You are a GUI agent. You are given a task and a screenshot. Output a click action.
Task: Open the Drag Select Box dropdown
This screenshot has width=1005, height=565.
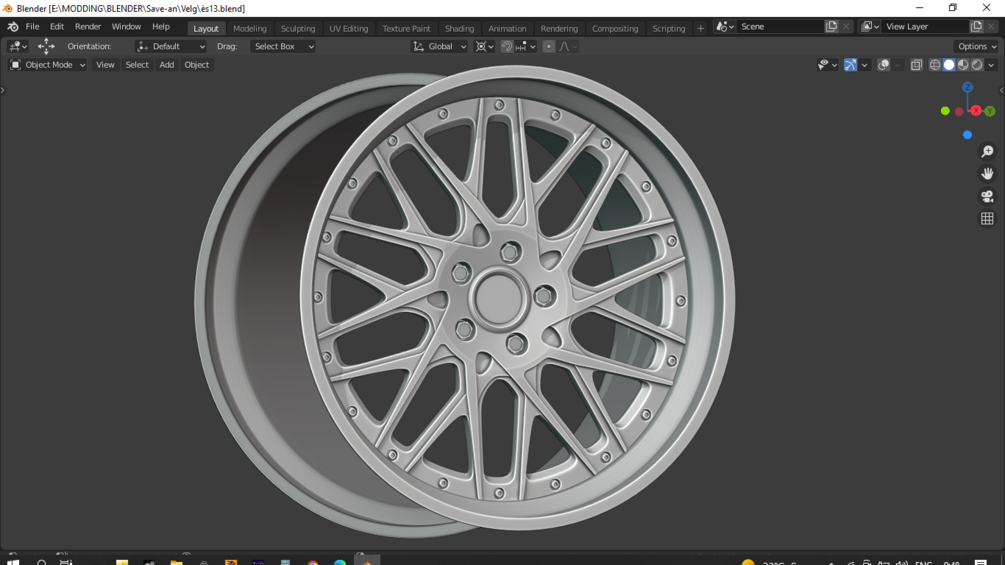[283, 46]
